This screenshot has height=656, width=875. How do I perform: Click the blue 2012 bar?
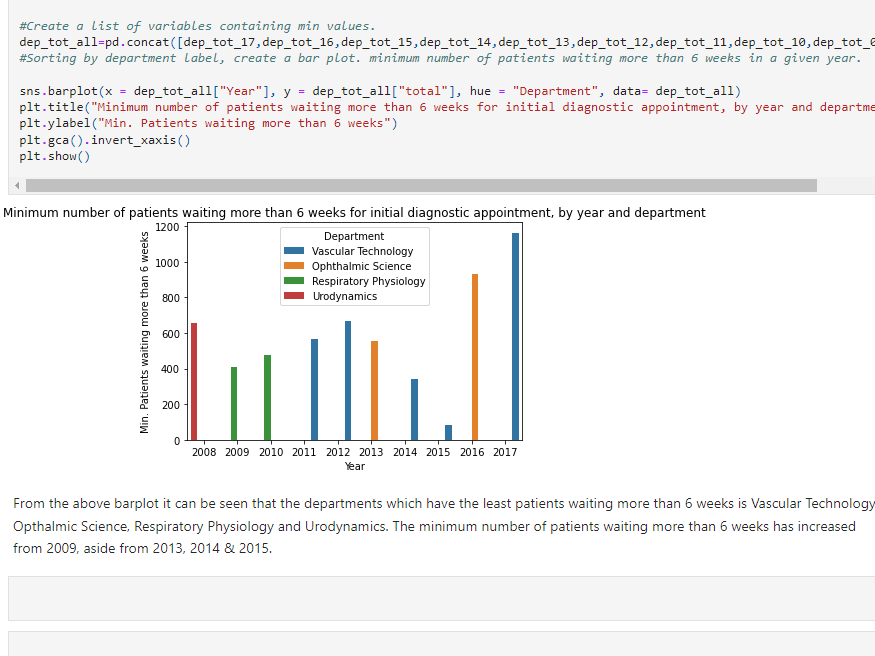click(x=348, y=380)
